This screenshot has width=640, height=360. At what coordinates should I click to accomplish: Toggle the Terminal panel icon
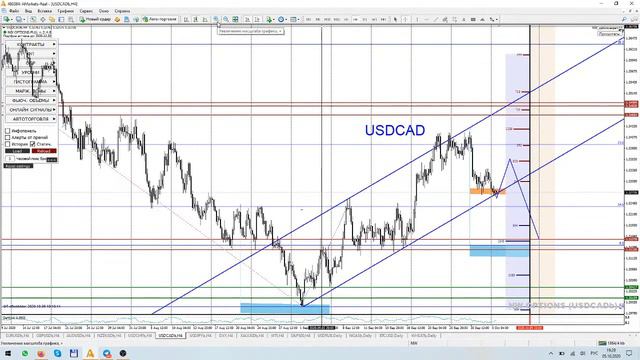[61, 19]
